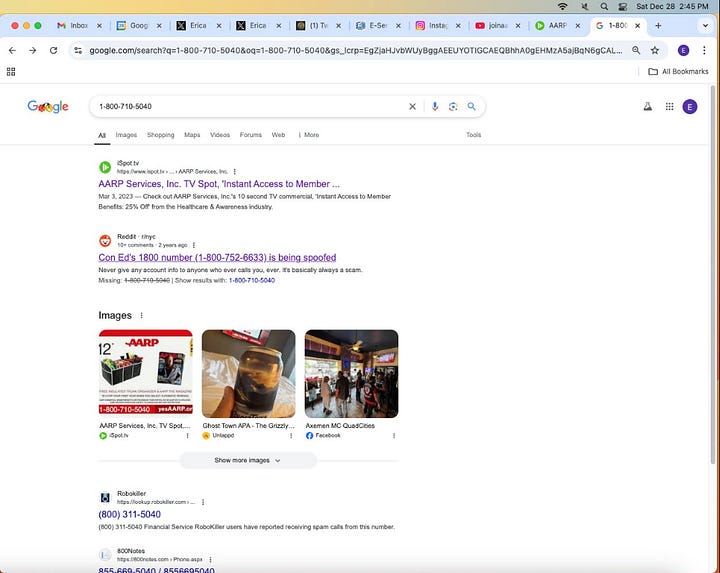Go forward in browser history
Image resolution: width=720 pixels, height=573 pixels.
[33, 51]
